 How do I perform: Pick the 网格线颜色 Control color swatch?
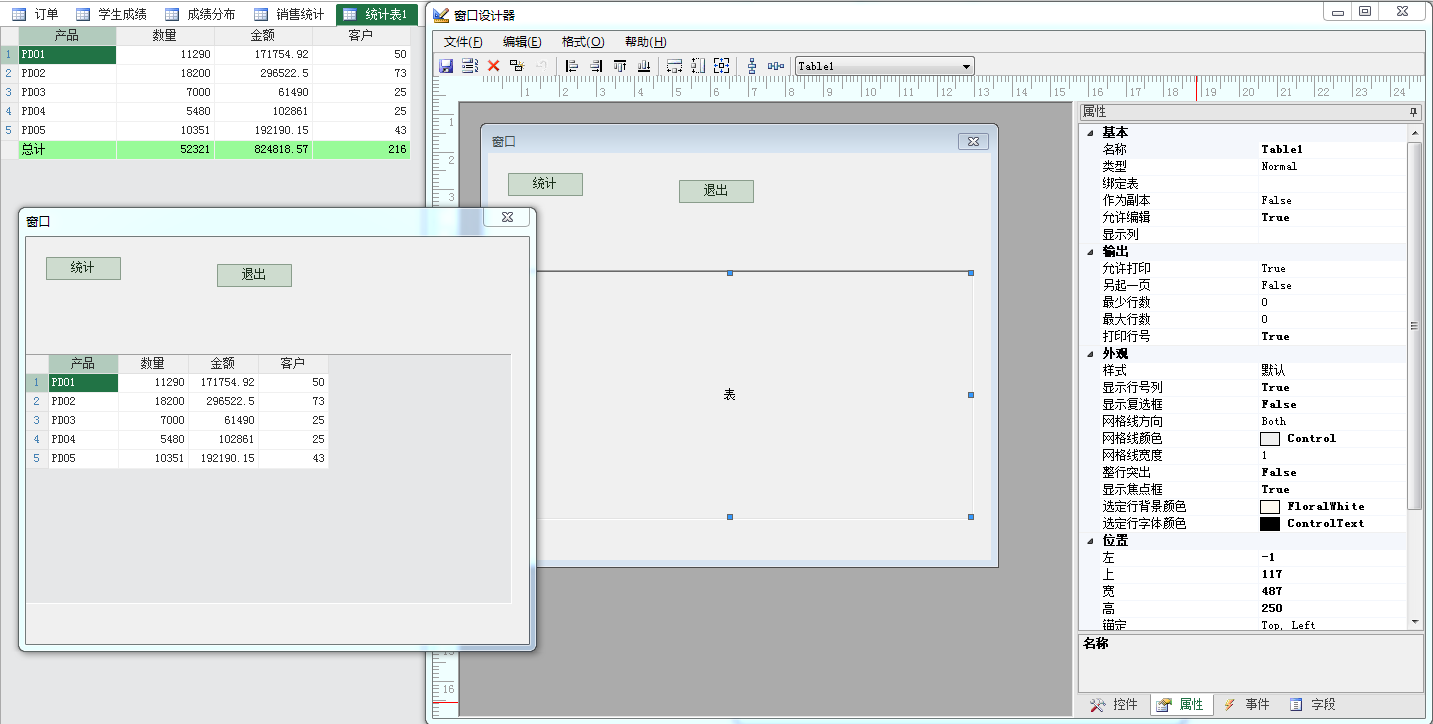click(1270, 438)
